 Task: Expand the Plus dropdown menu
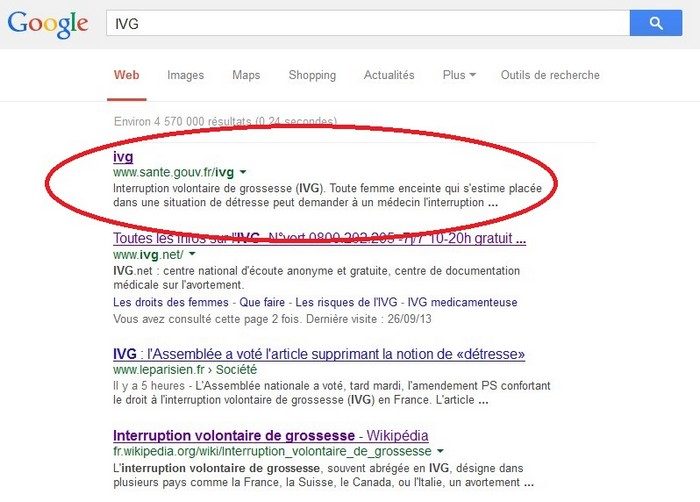pos(459,75)
